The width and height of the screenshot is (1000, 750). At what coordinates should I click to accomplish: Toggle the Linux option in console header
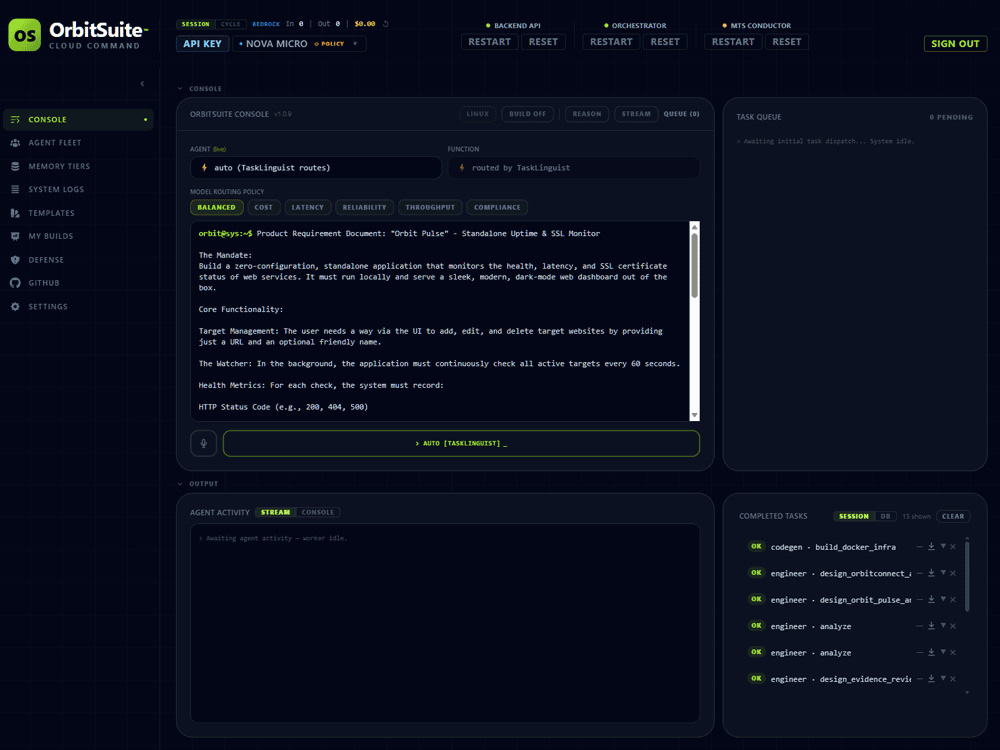tap(478, 114)
